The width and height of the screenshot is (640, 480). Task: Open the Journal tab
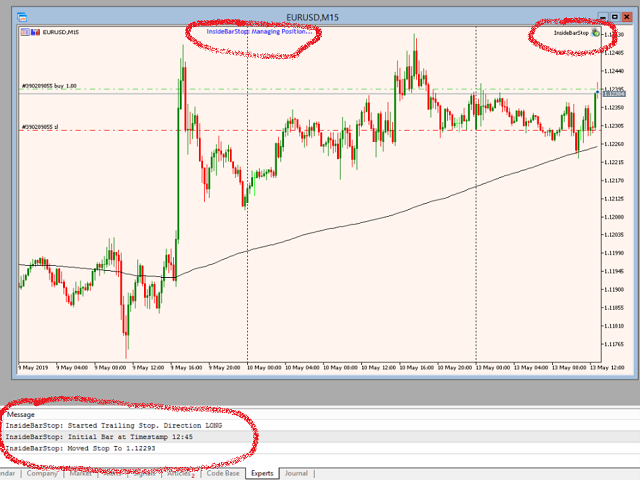[x=296, y=473]
